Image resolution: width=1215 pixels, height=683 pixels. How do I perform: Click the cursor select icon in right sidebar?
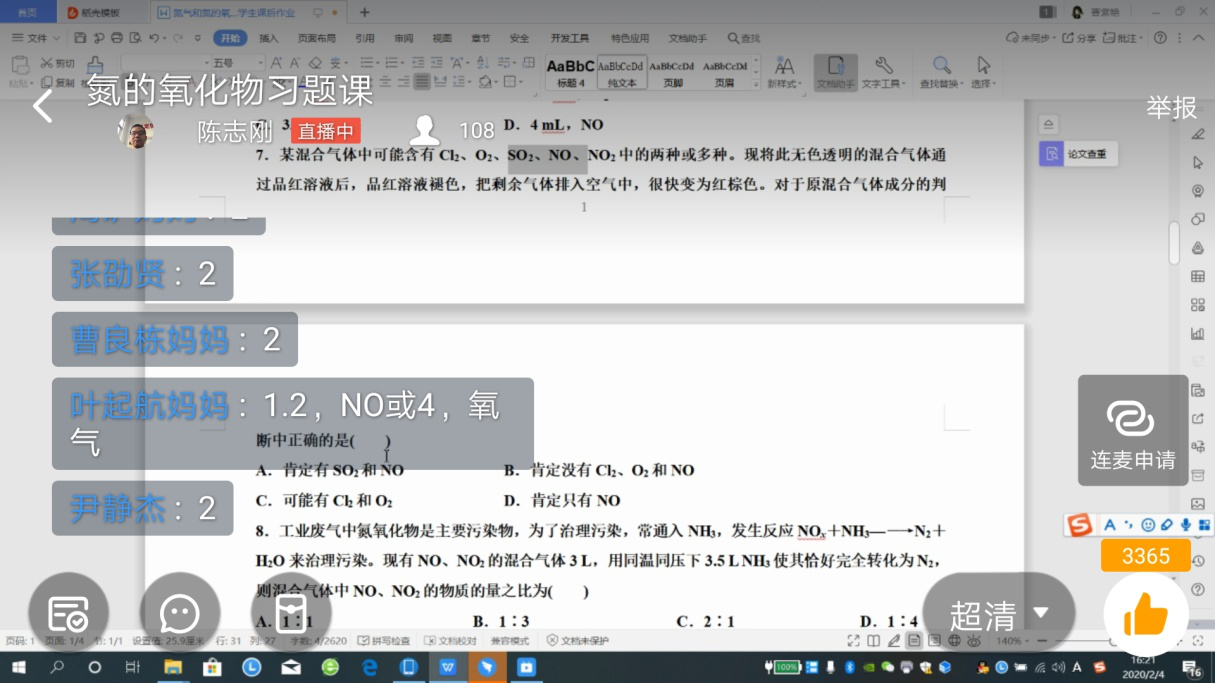click(x=1198, y=163)
